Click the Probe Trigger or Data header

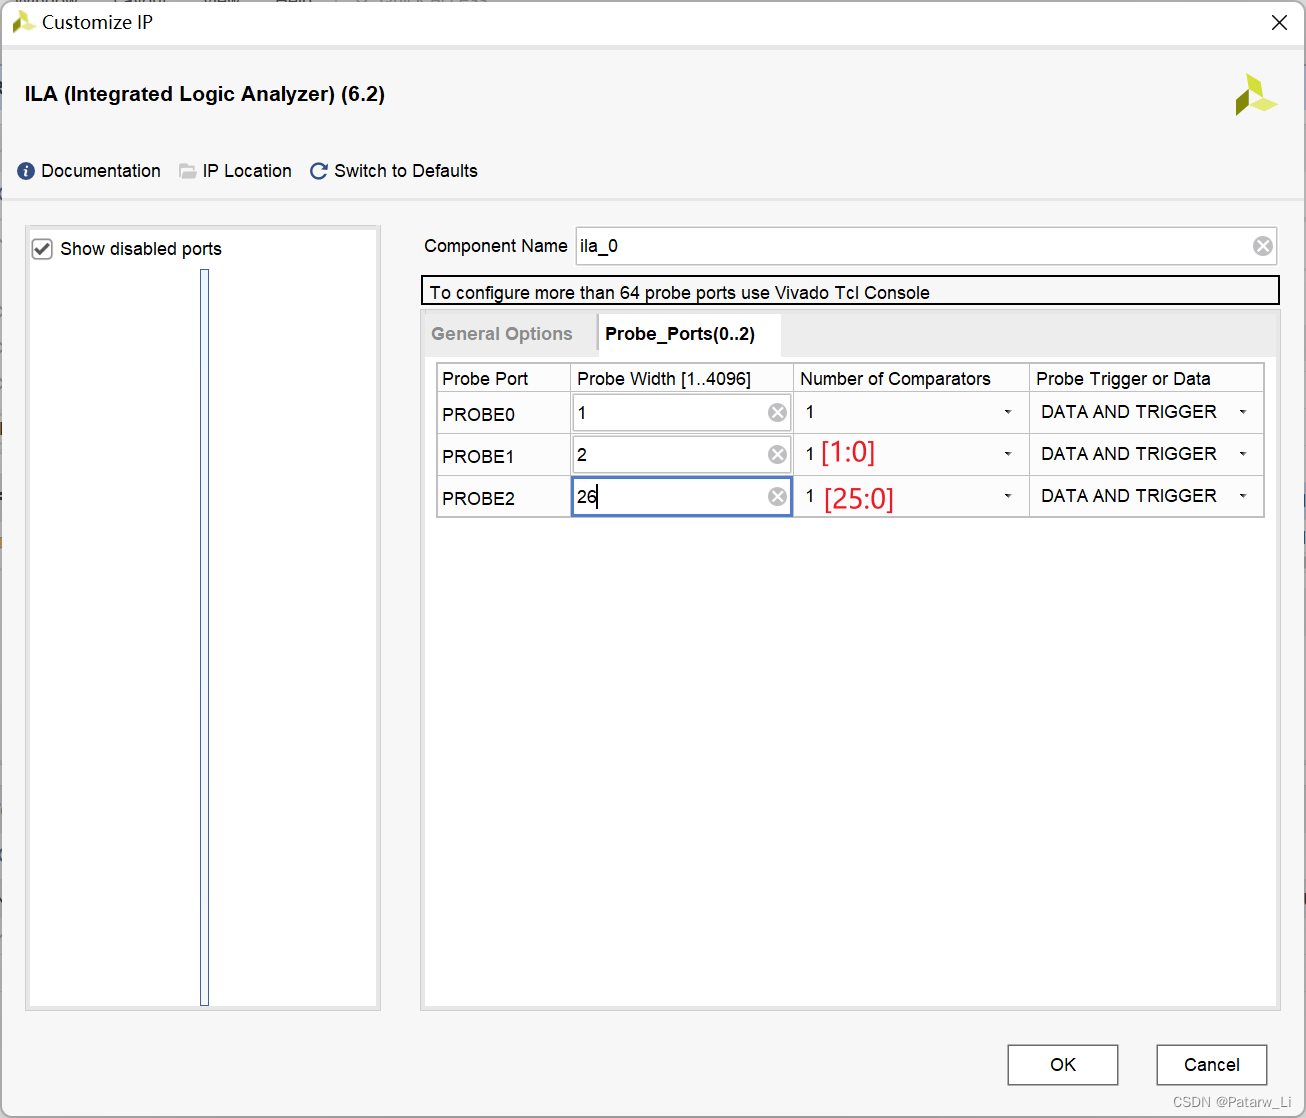click(1146, 378)
